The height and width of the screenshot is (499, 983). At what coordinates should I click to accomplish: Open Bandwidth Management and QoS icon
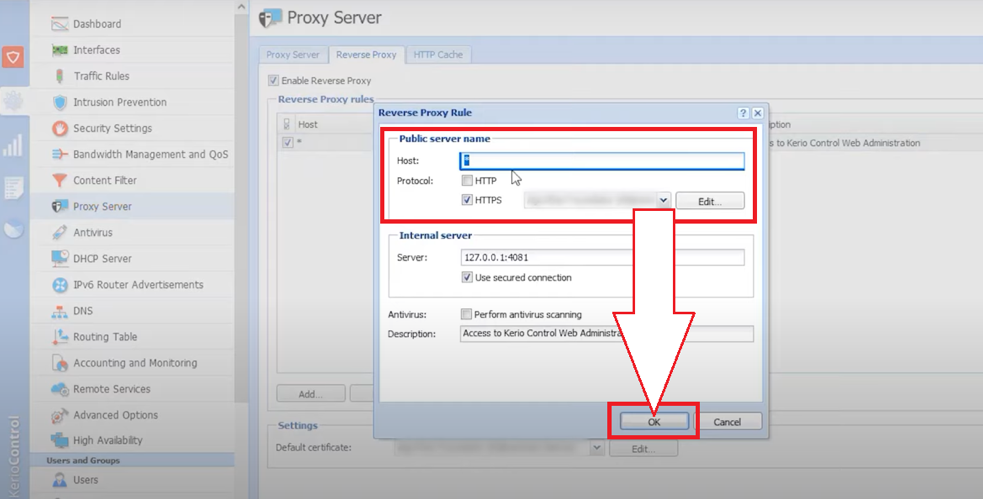point(60,154)
